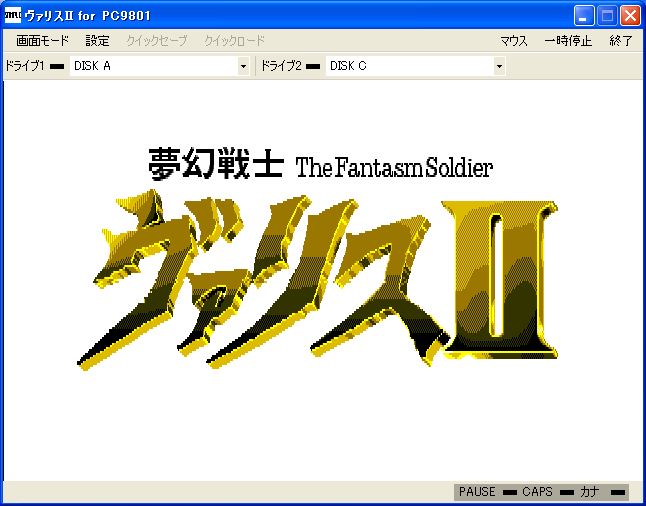Click the クイックセーブ menu item
The image size is (646, 506).
coord(157,41)
